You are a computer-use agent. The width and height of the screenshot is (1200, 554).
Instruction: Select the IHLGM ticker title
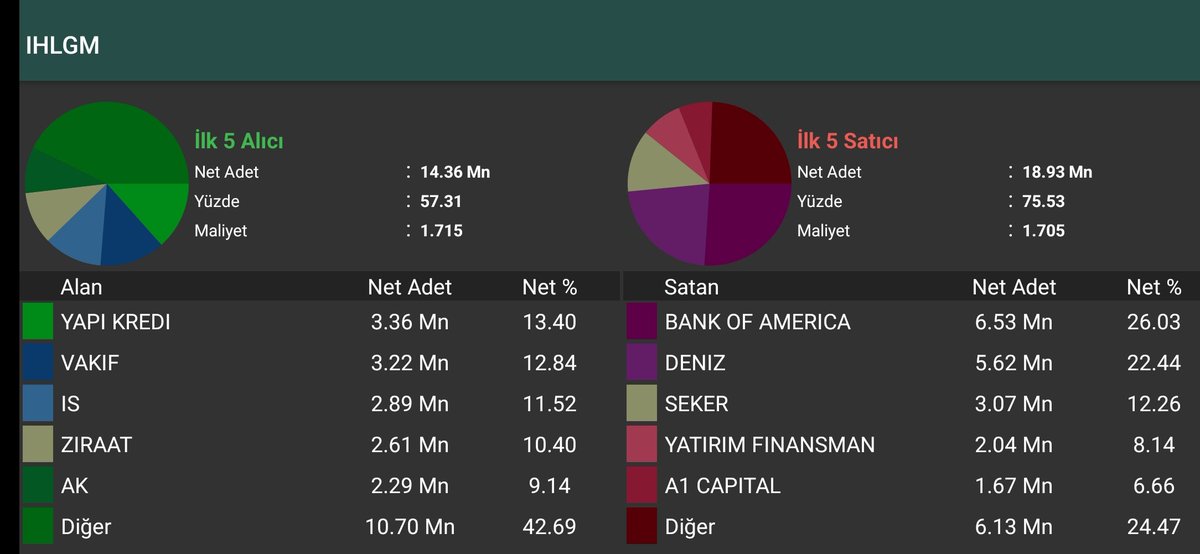pos(62,46)
